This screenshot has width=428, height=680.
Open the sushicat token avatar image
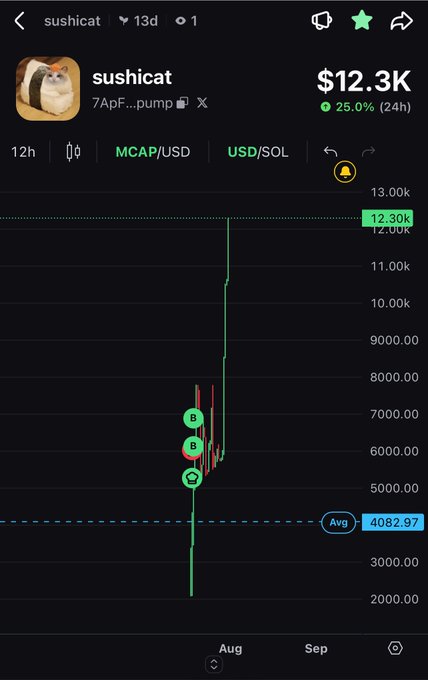tap(48, 88)
